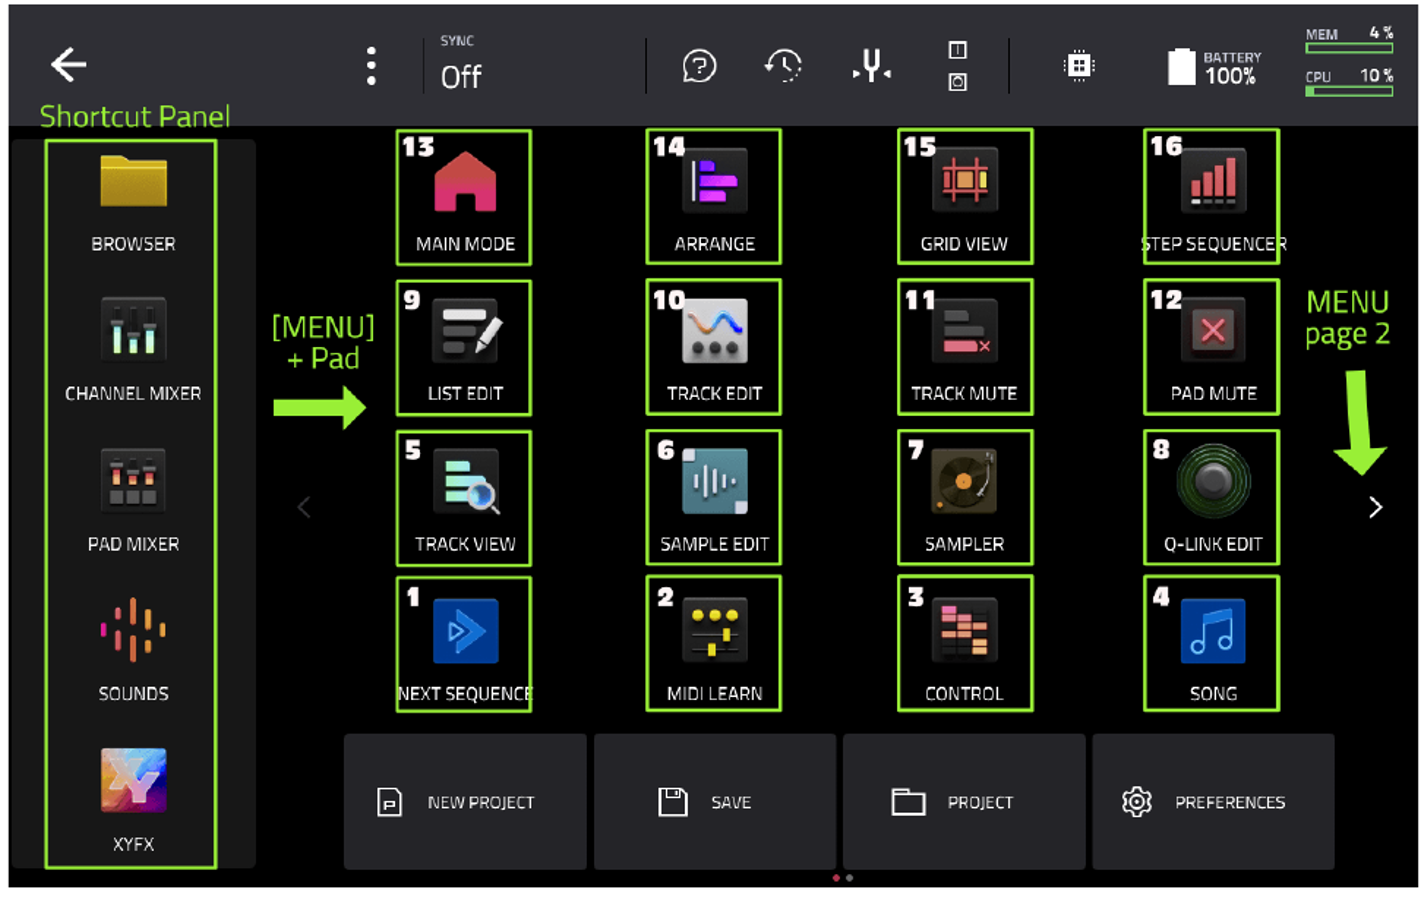Image resolution: width=1427 pixels, height=898 pixels.
Task: Open Track View mode
Action: (x=464, y=498)
